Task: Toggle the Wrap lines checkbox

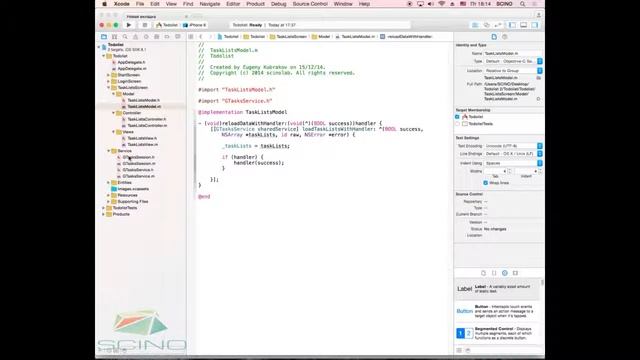Action: point(486,183)
